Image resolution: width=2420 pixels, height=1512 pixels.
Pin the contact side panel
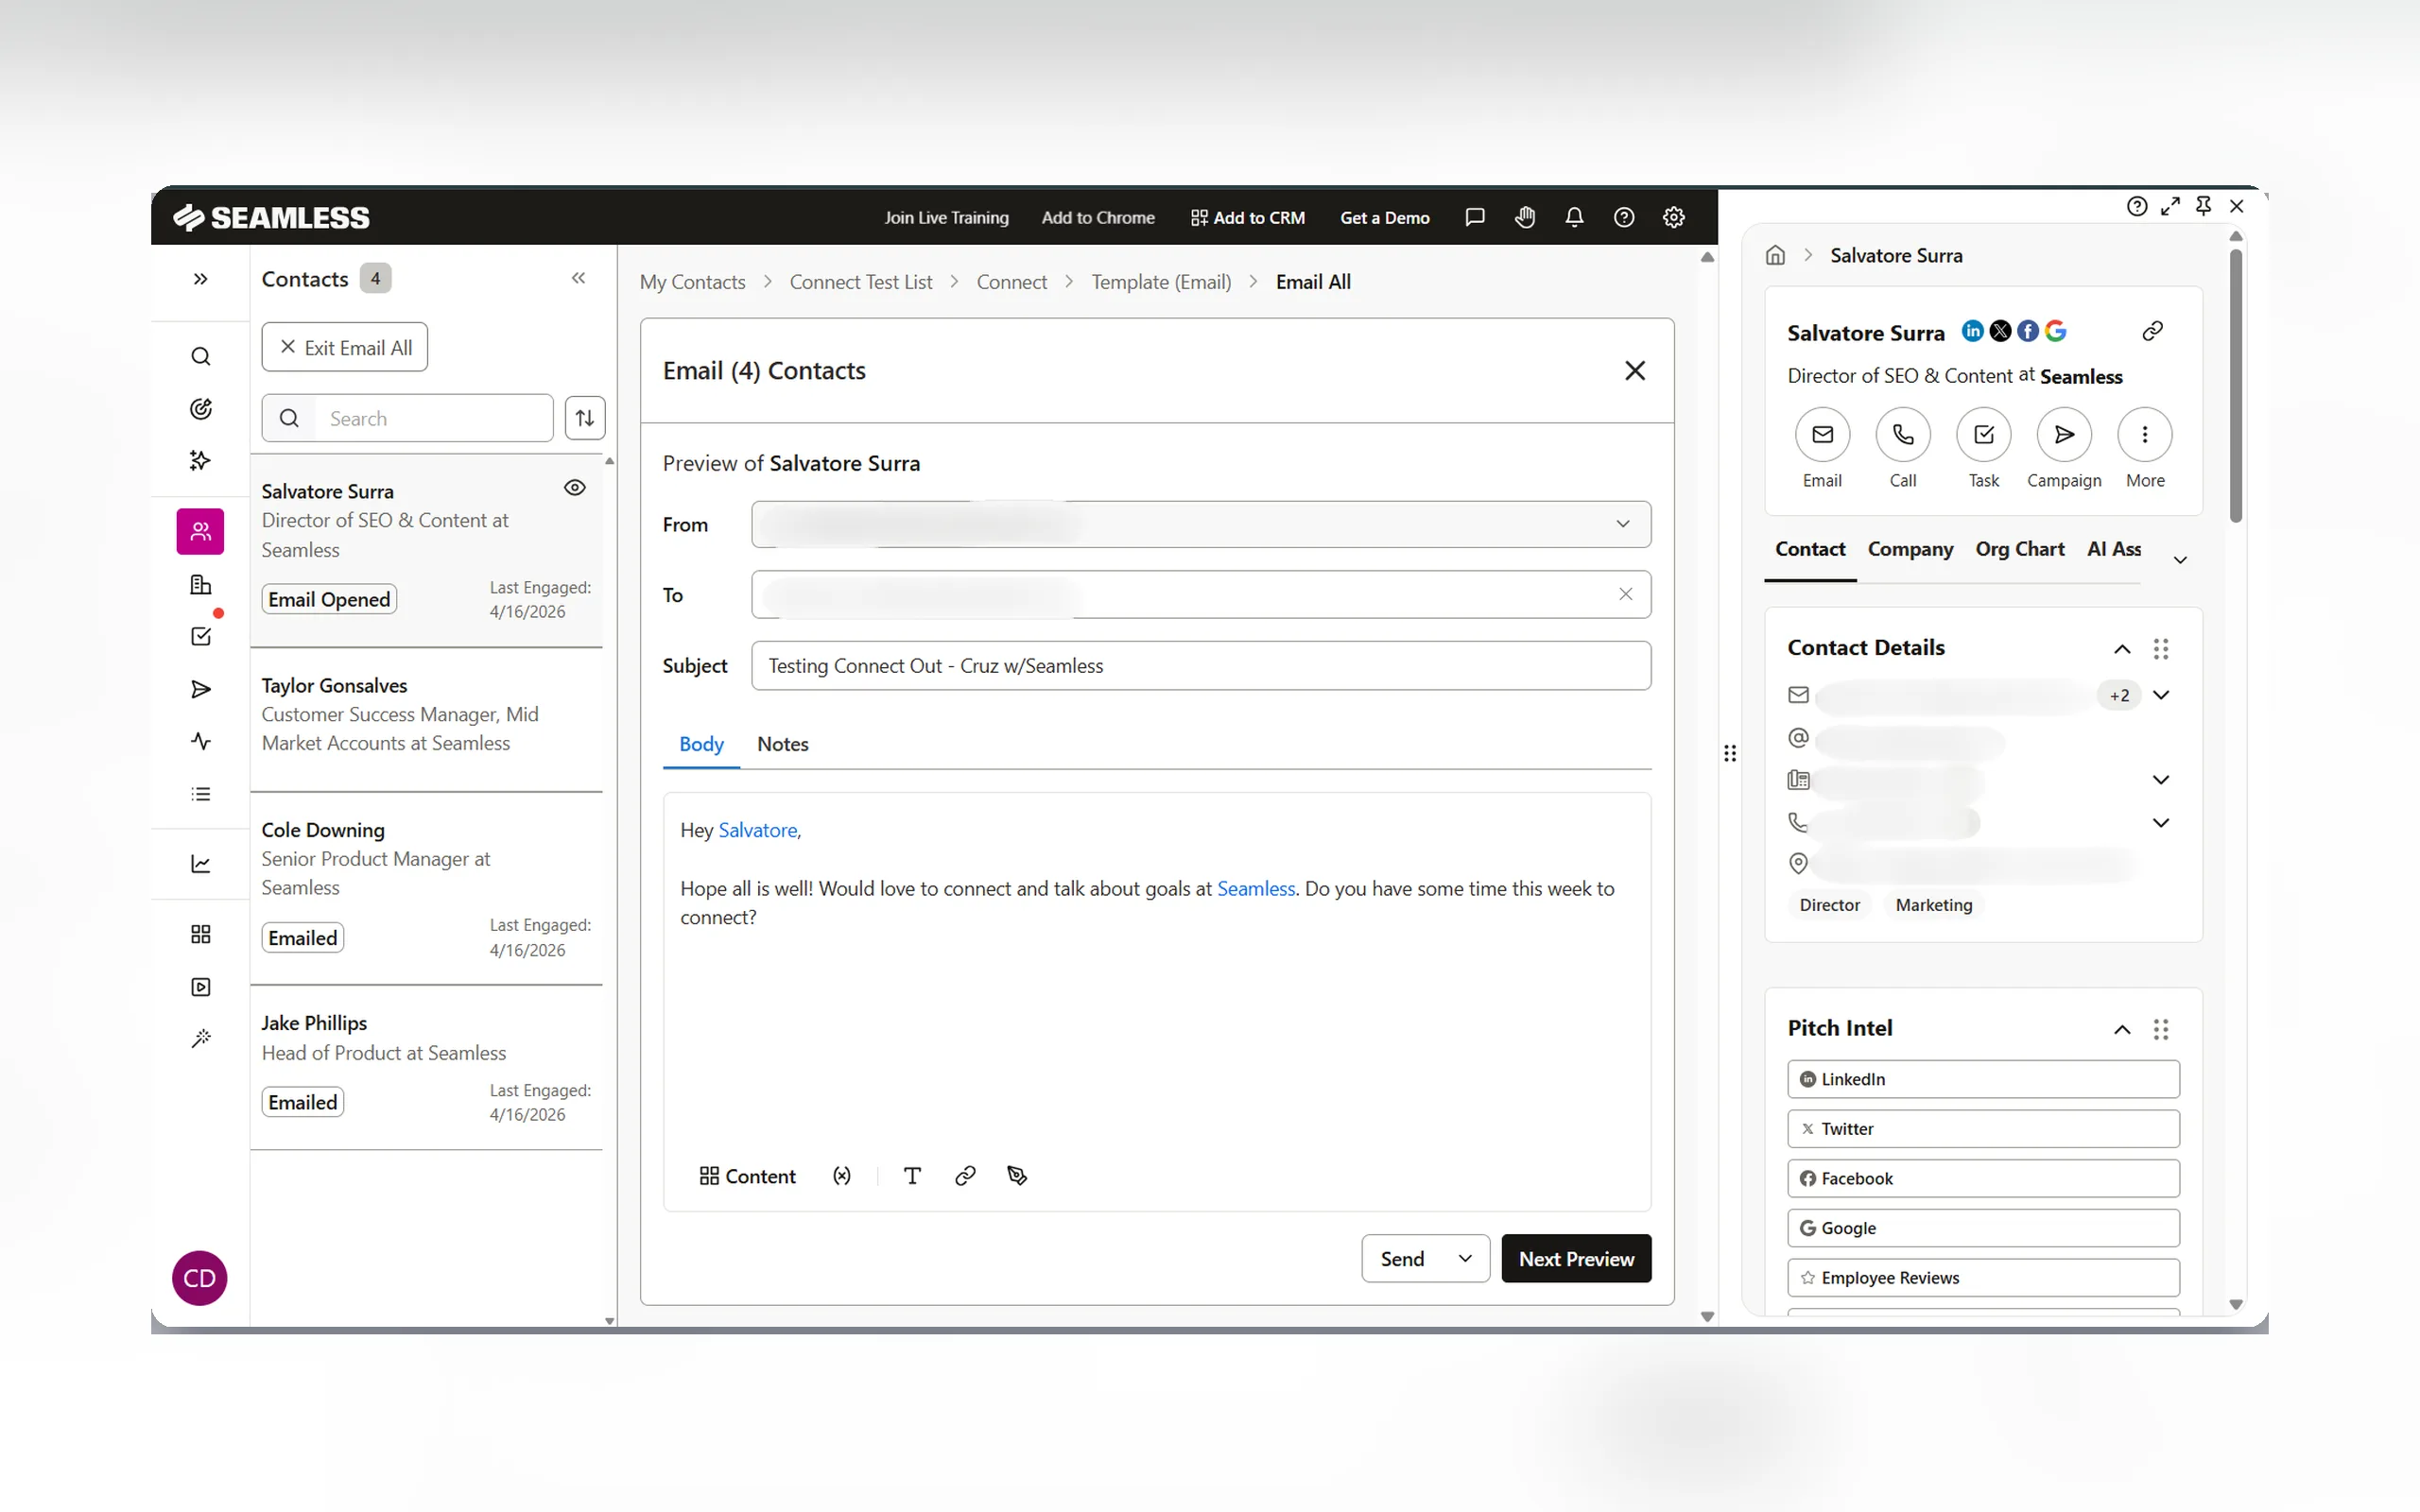(2203, 206)
